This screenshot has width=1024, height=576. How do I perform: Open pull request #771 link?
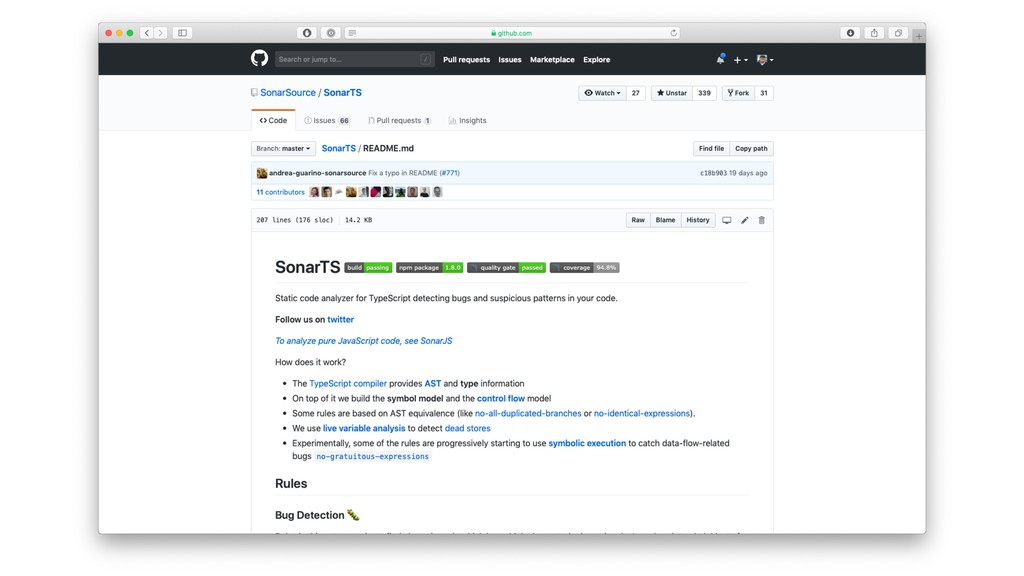tap(449, 173)
